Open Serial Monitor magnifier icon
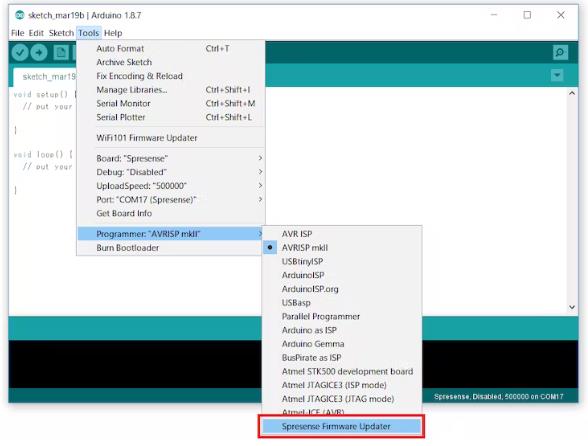Image resolution: width=588 pixels, height=446 pixels. 560,53
